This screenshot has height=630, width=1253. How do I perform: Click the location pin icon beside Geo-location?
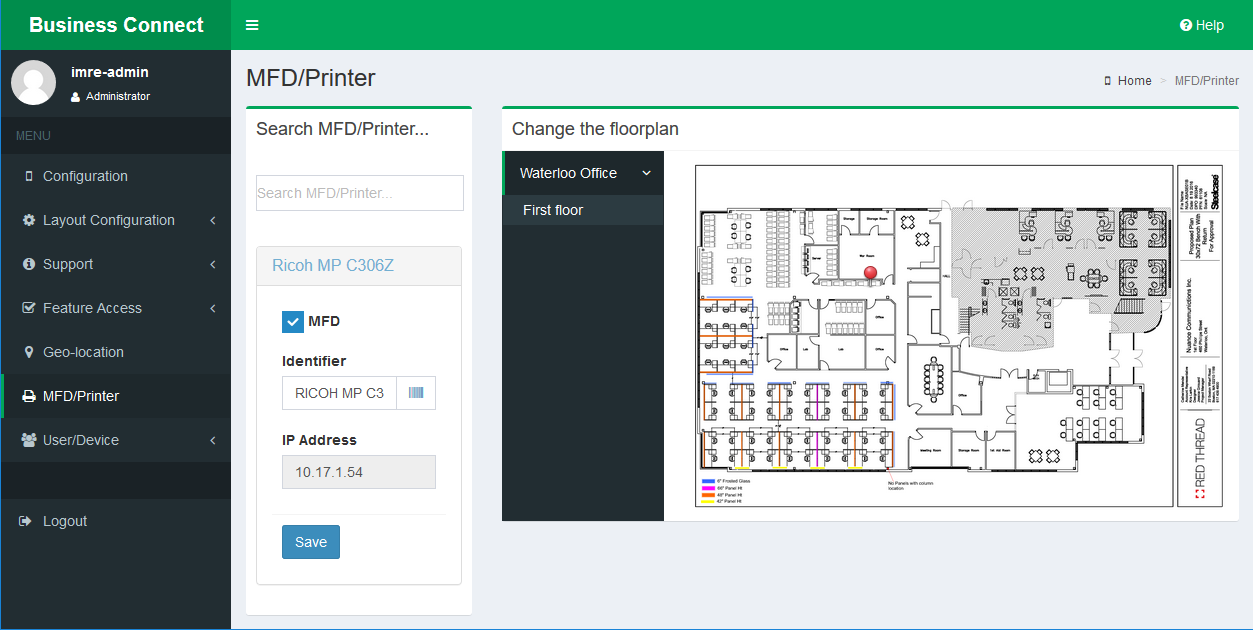pyautogui.click(x=29, y=352)
